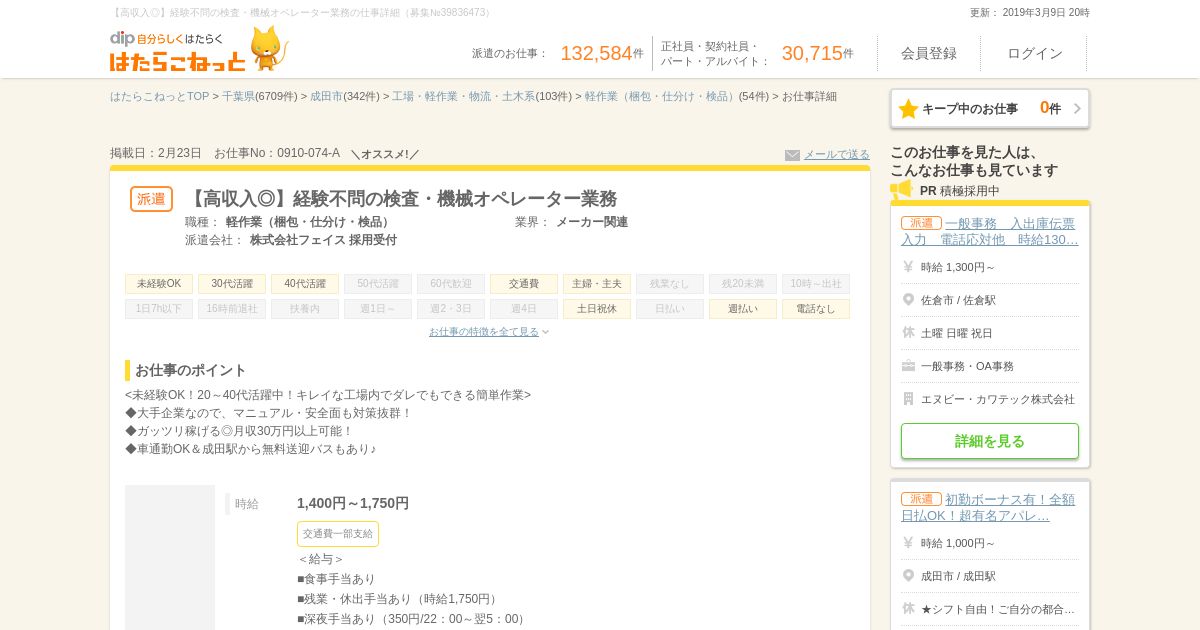Click the はたらこねっと cat mascot logo

[199, 49]
